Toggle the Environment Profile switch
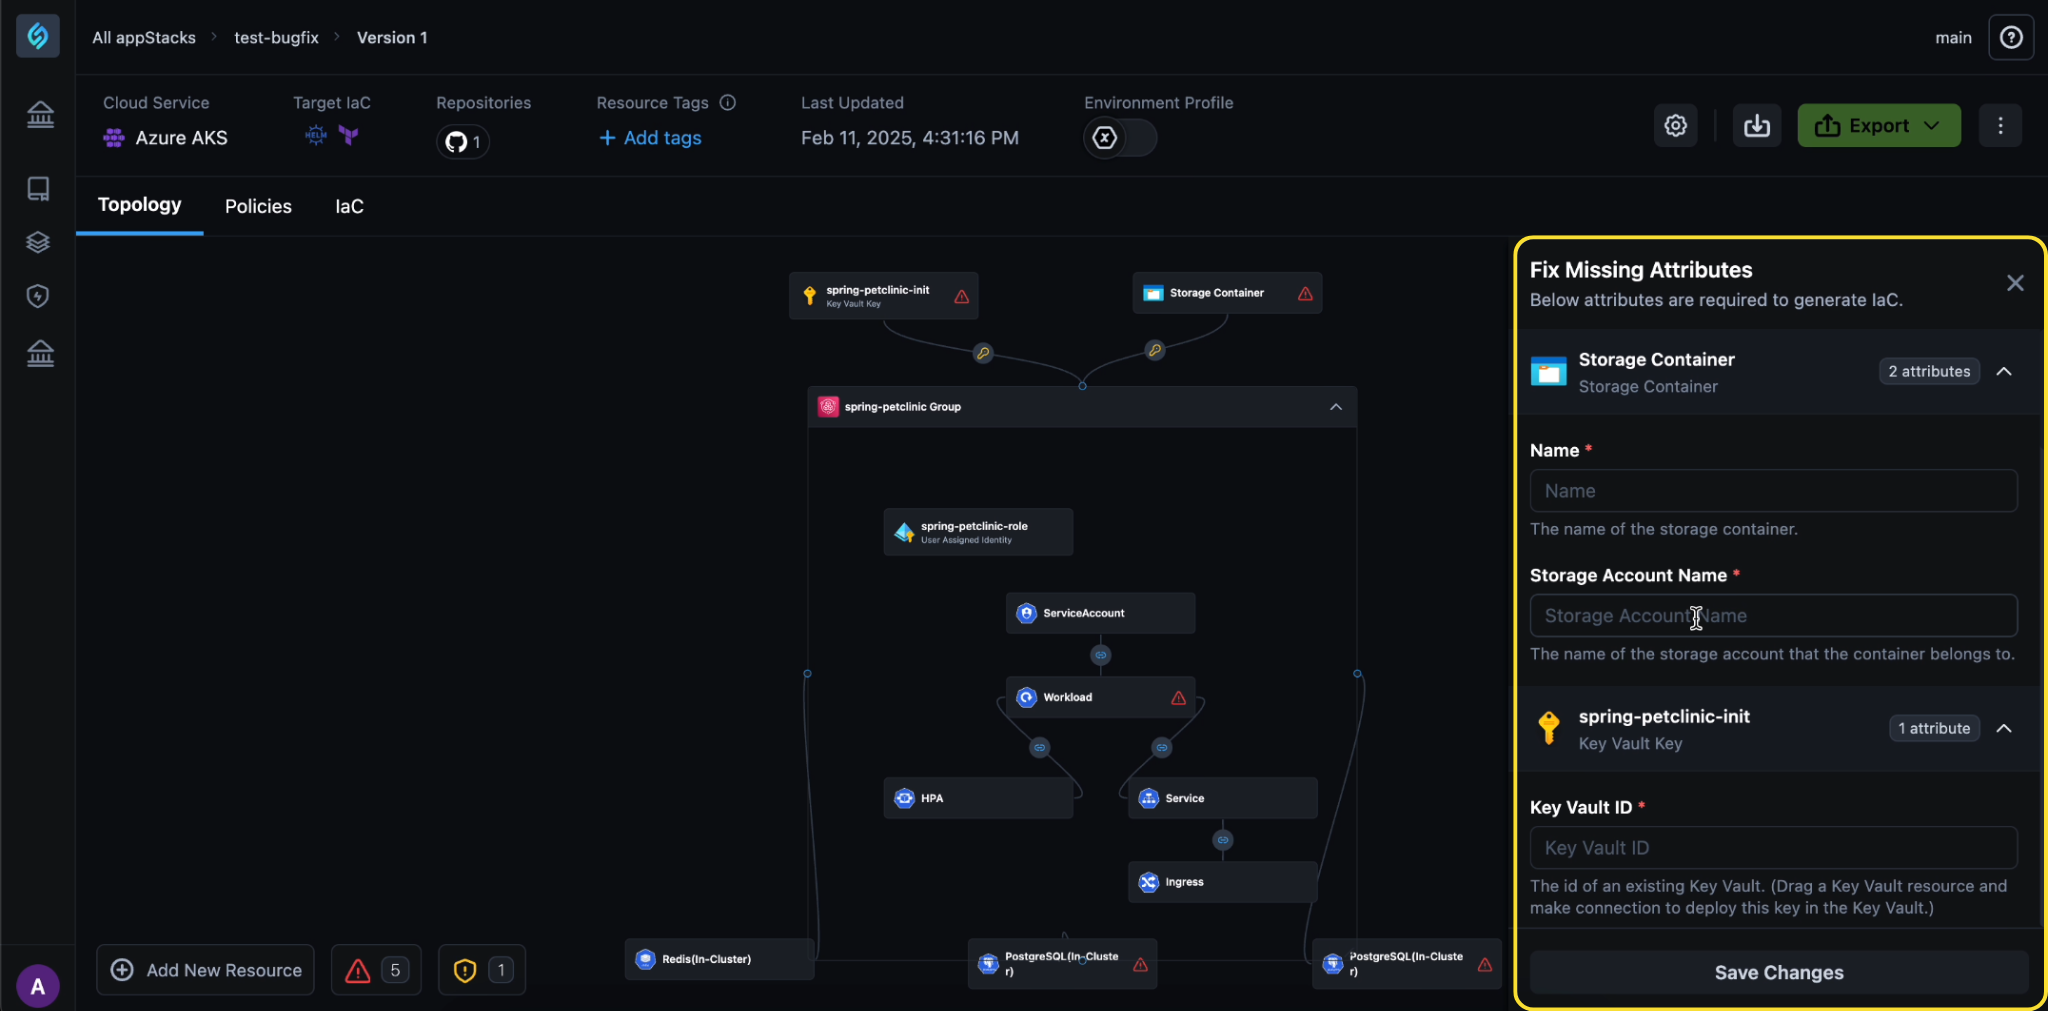 pos(1120,138)
